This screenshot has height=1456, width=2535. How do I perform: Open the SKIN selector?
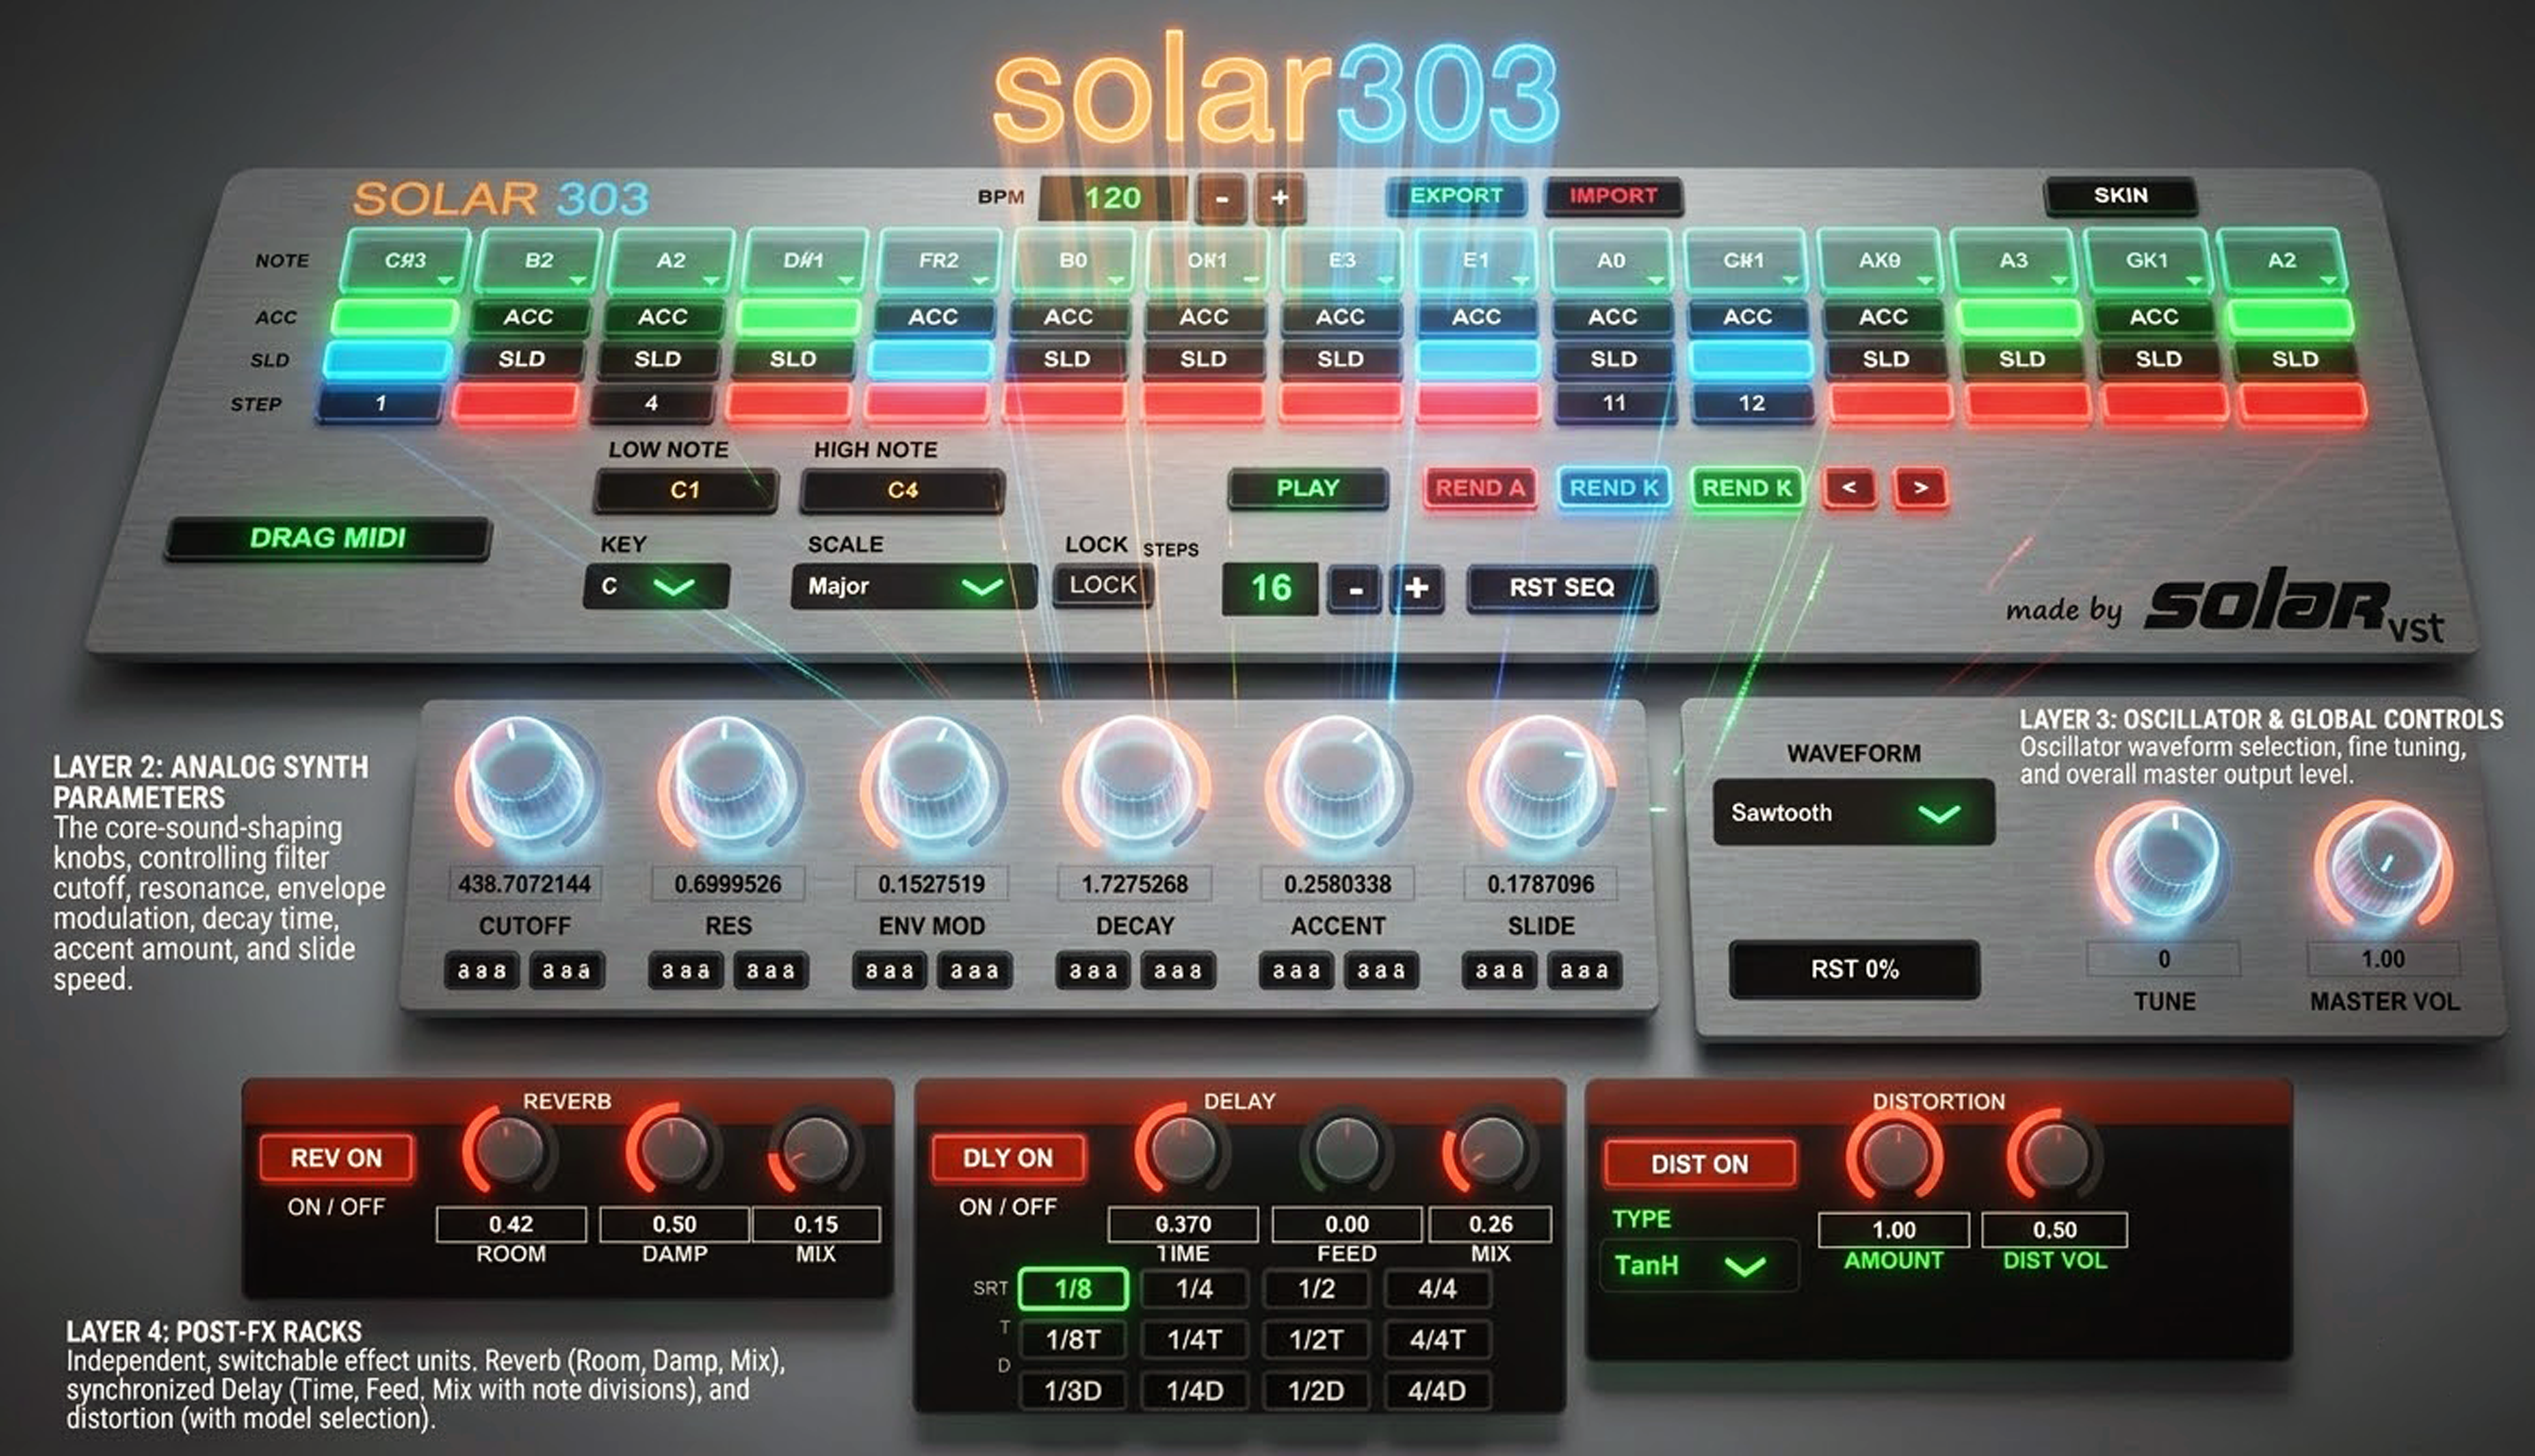(x=2120, y=196)
